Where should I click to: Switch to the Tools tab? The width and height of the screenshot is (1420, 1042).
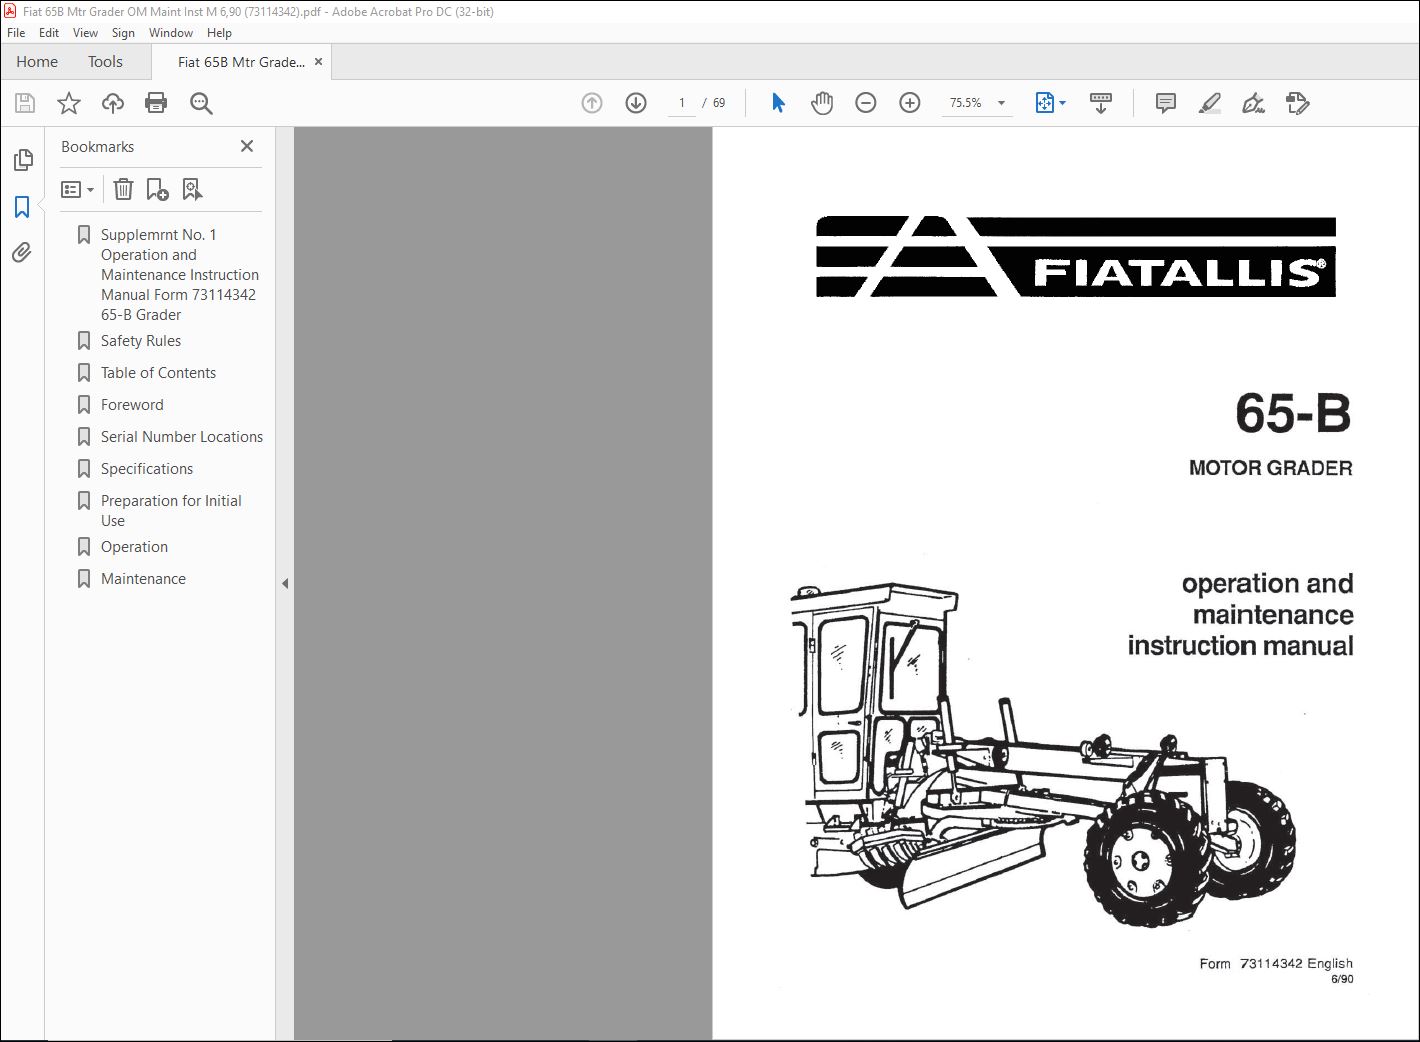(105, 62)
